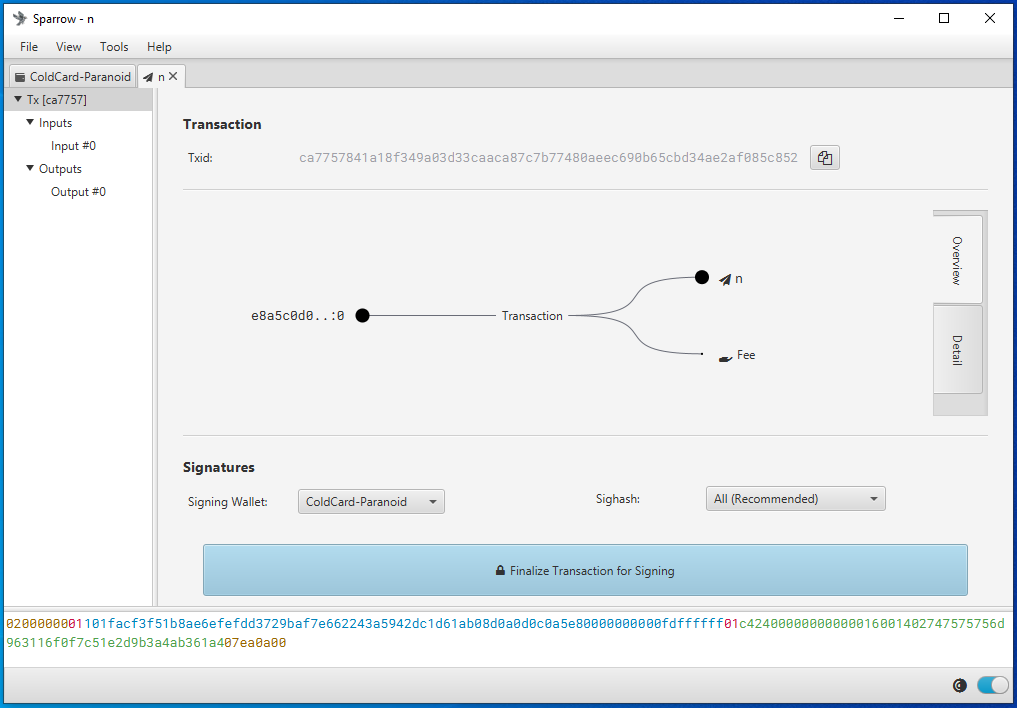Open the Tools menu
Image resolution: width=1017 pixels, height=708 pixels.
114,47
